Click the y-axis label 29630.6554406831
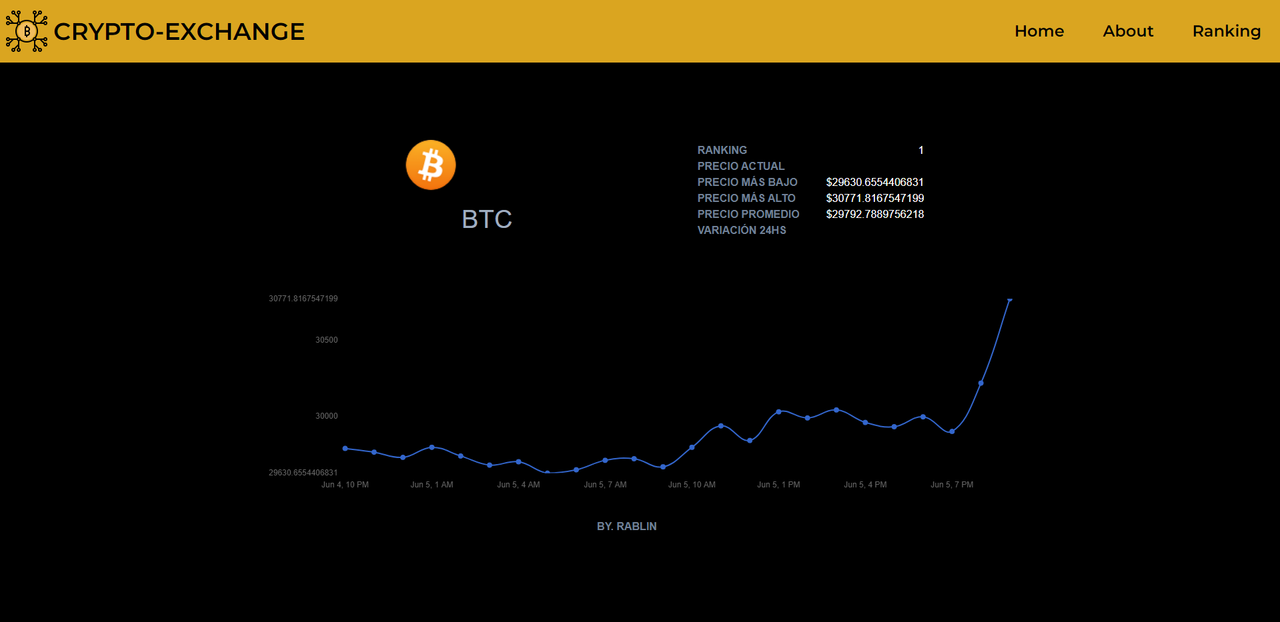This screenshot has width=1280, height=622. [303, 473]
